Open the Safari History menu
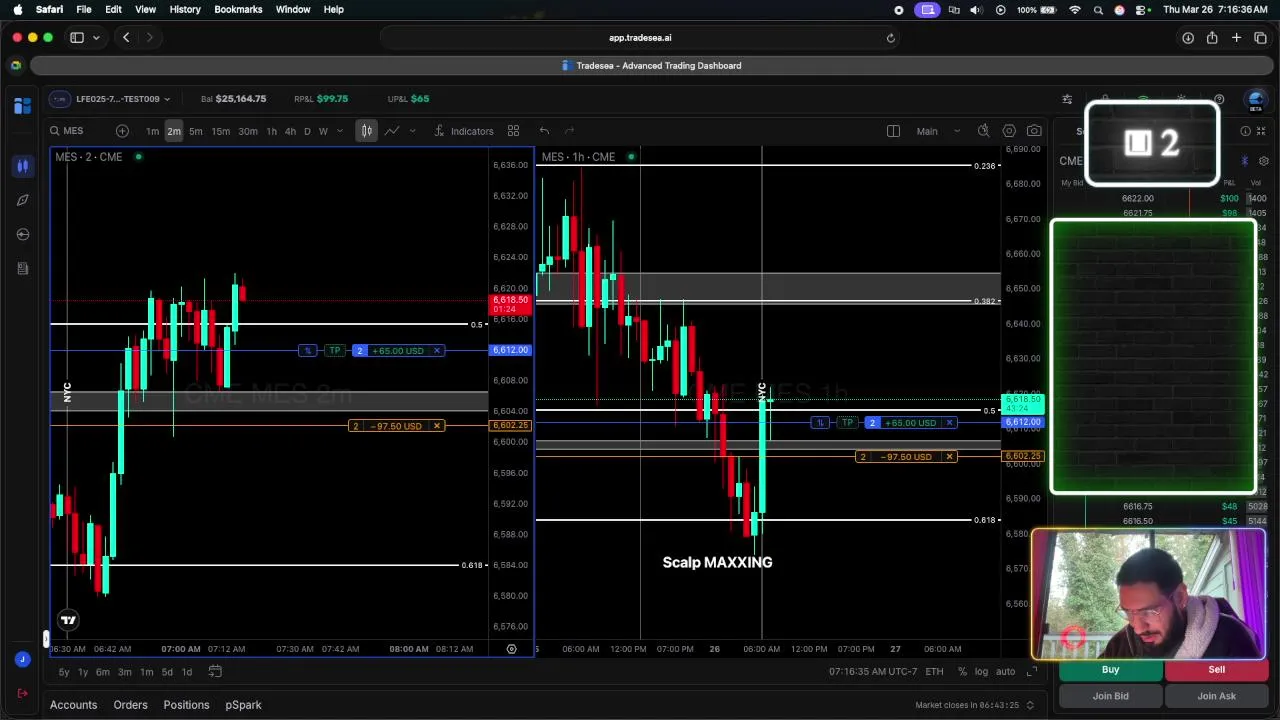Viewport: 1280px width, 720px height. tap(185, 10)
